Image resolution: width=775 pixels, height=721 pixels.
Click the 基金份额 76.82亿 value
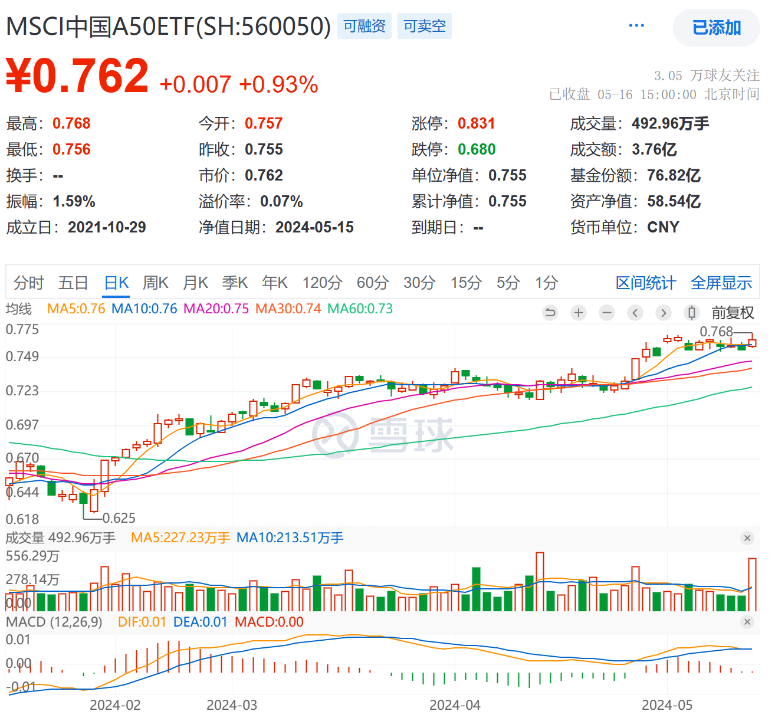click(635, 175)
